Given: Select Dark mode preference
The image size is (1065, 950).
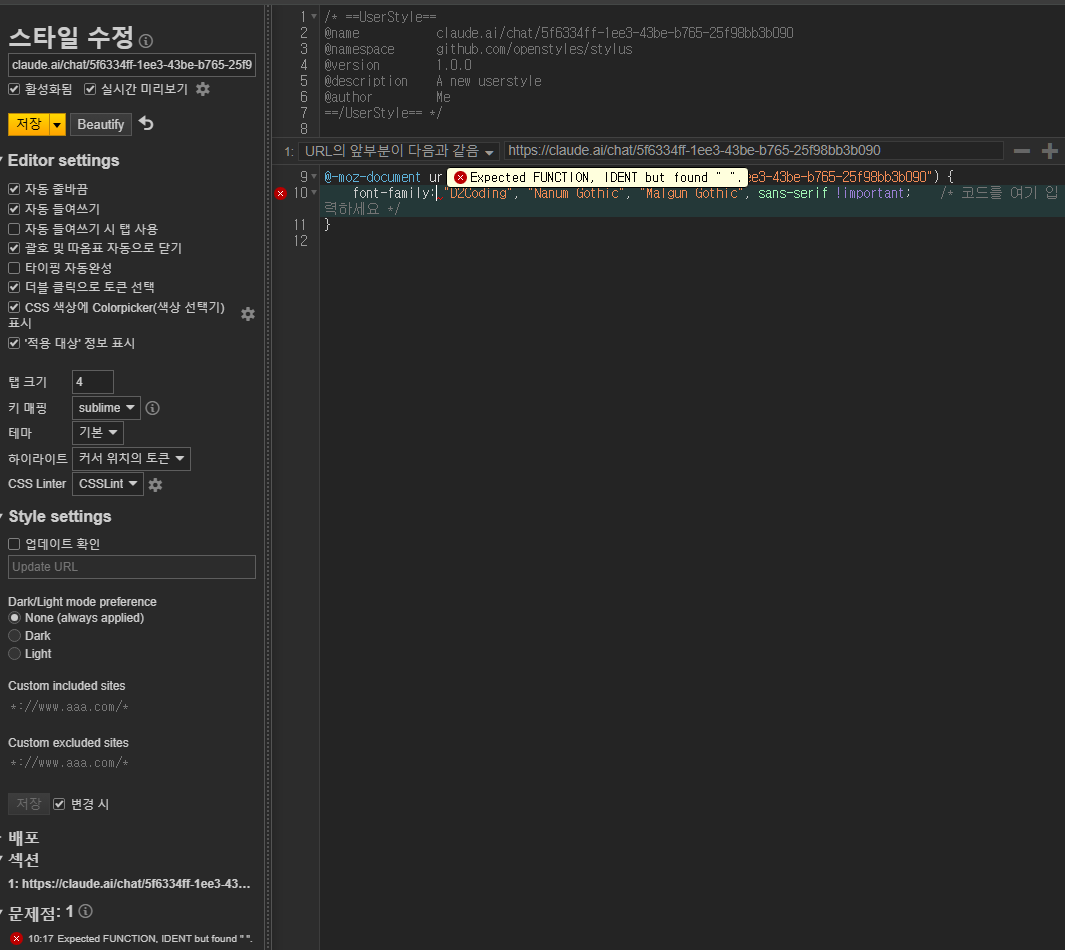Looking at the screenshot, I should (x=14, y=636).
